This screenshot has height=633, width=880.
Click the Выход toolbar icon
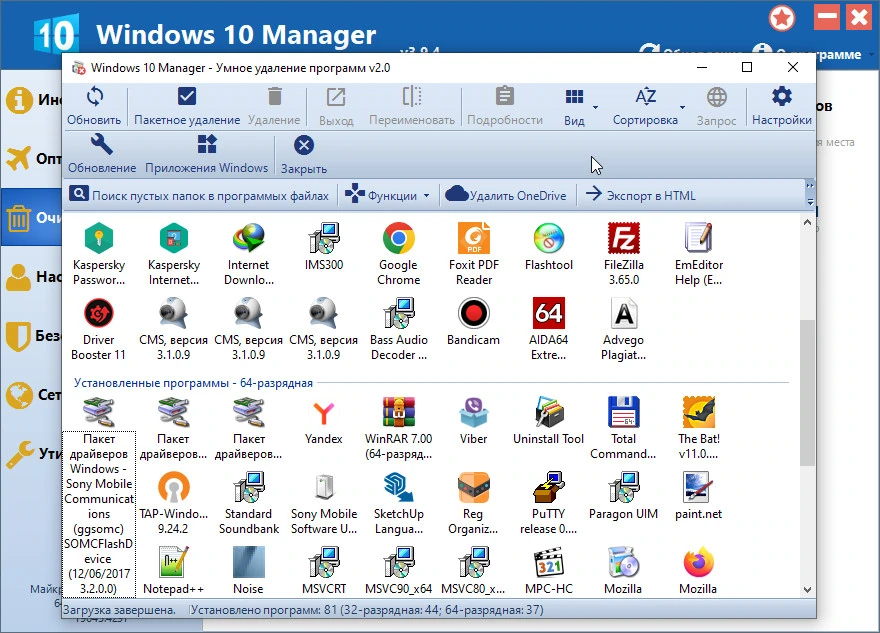point(336,106)
